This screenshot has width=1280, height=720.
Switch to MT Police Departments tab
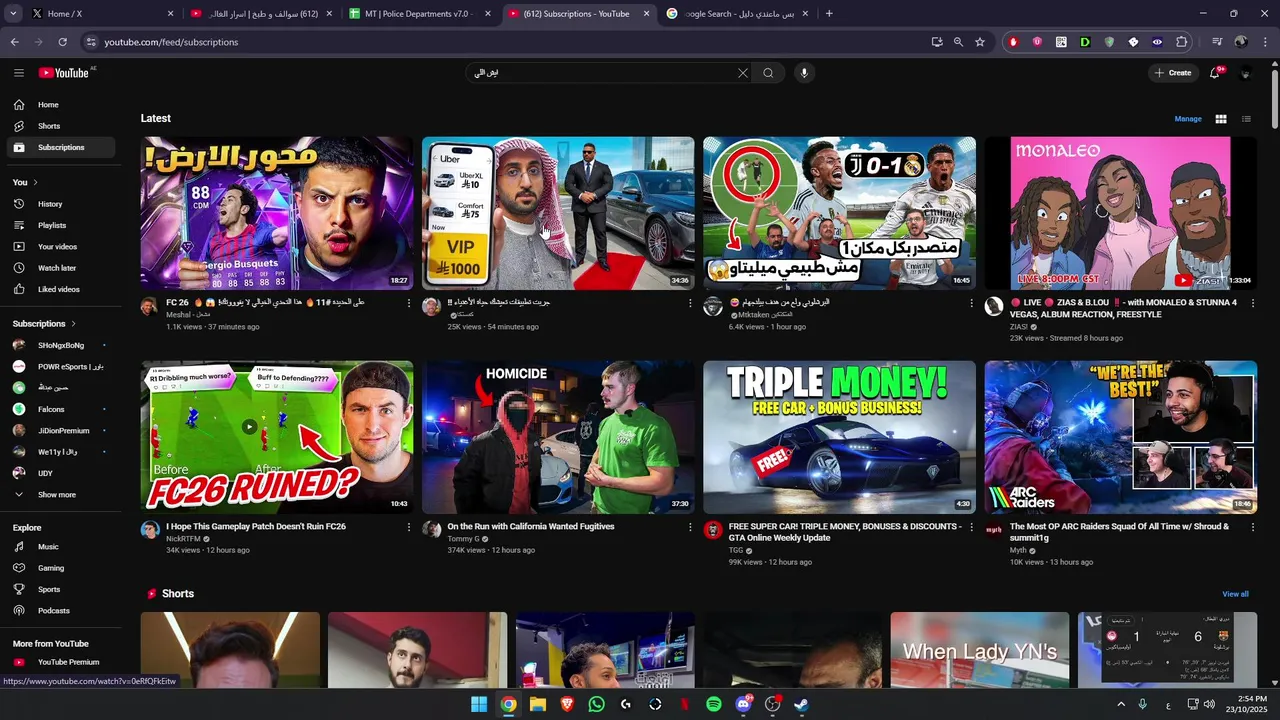point(420,14)
